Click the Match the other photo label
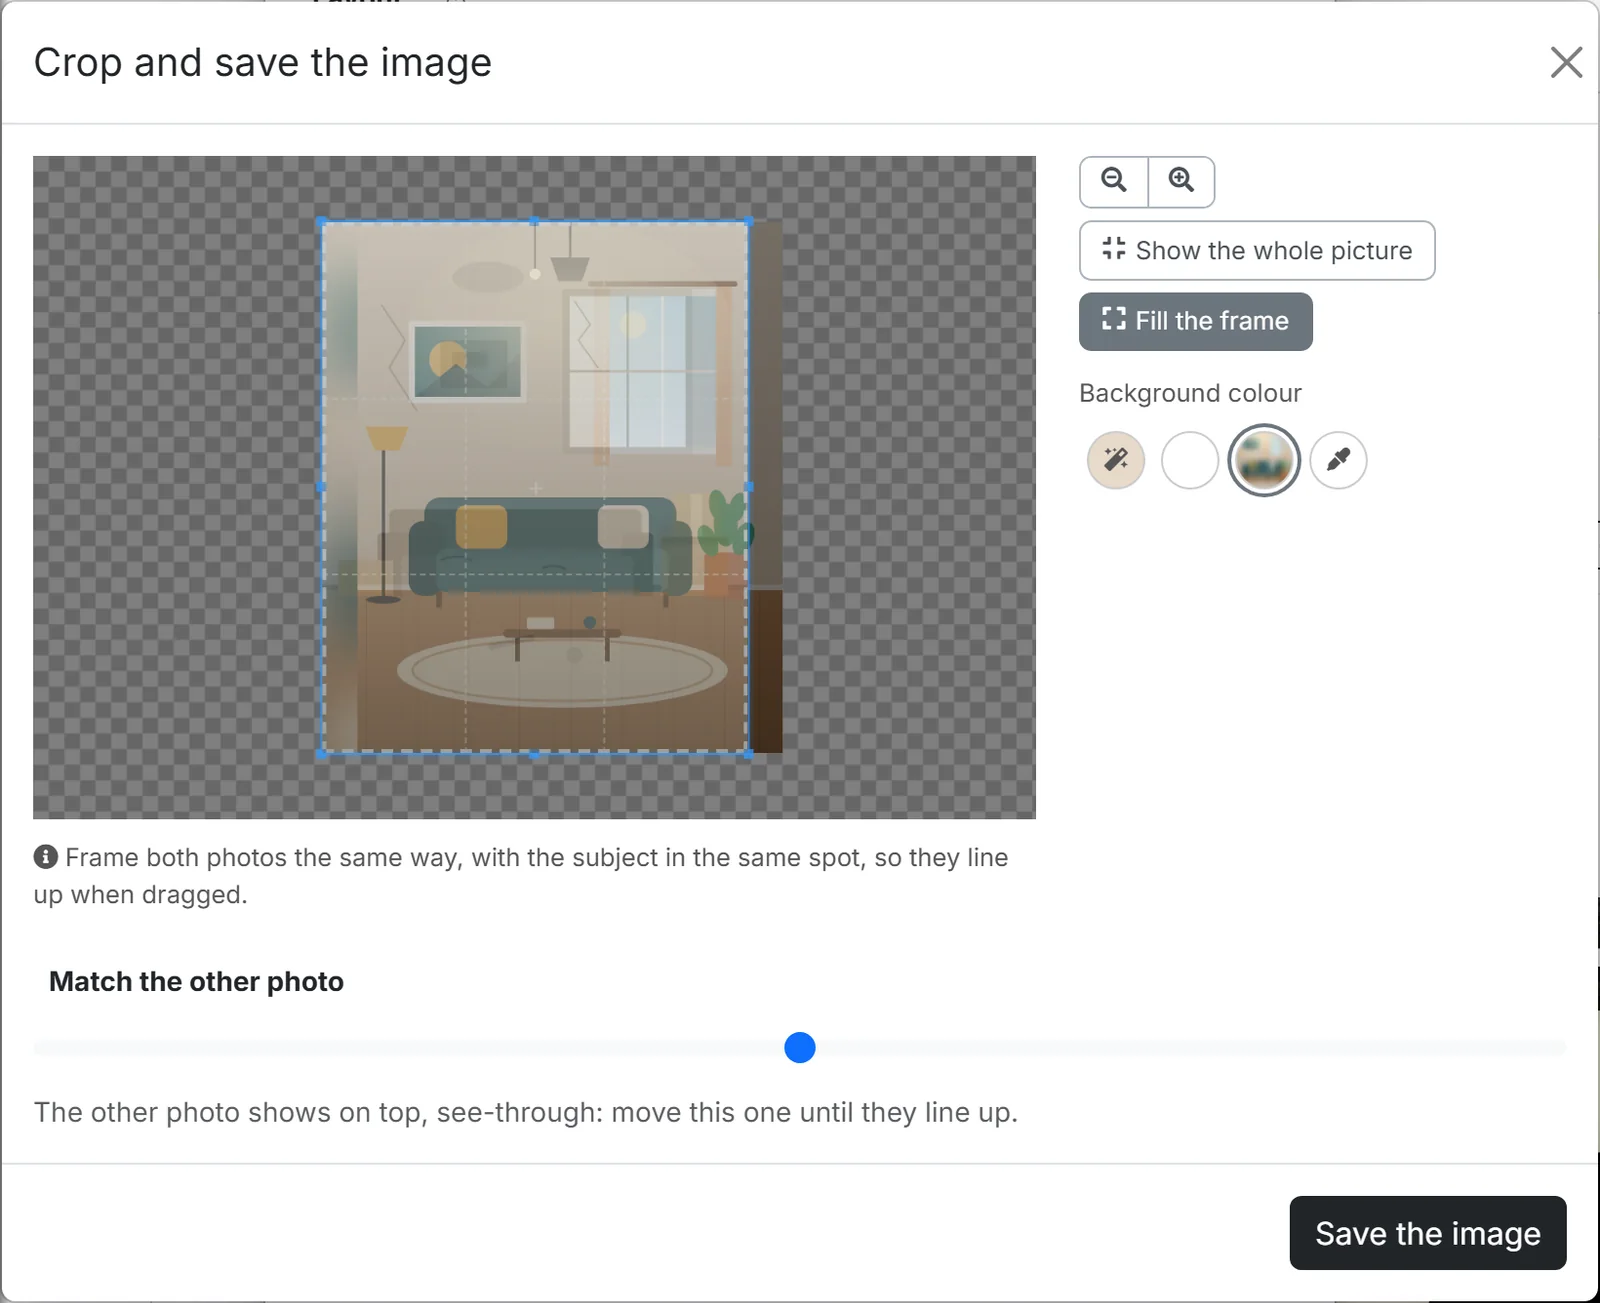Viewport: 1600px width, 1303px height. [x=196, y=982]
